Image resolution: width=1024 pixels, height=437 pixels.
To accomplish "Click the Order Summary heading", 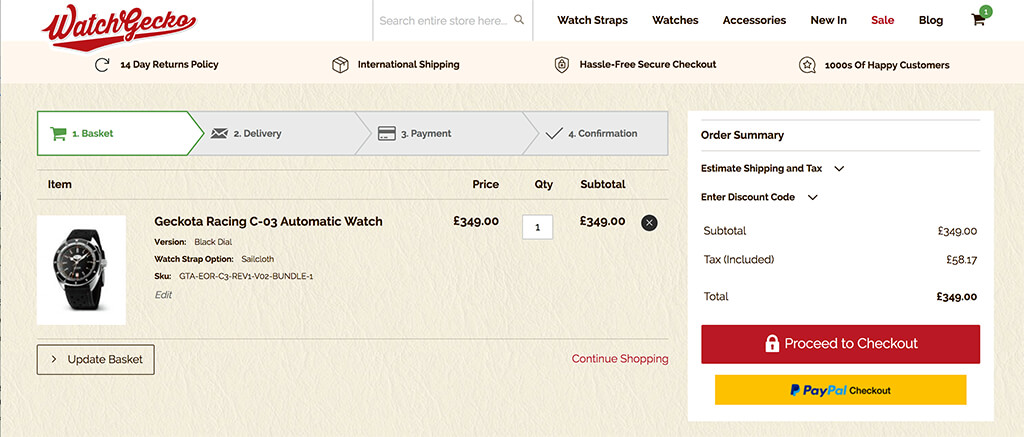I will 742,135.
